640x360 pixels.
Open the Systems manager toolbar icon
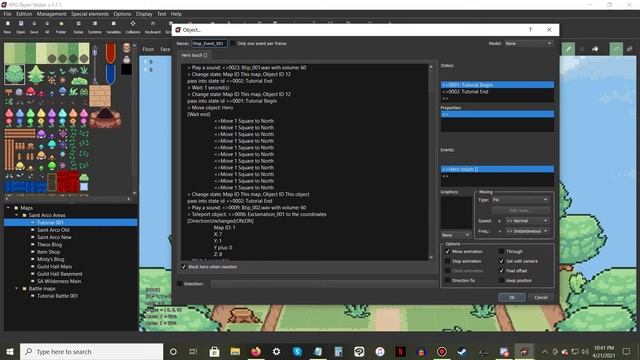95,27
